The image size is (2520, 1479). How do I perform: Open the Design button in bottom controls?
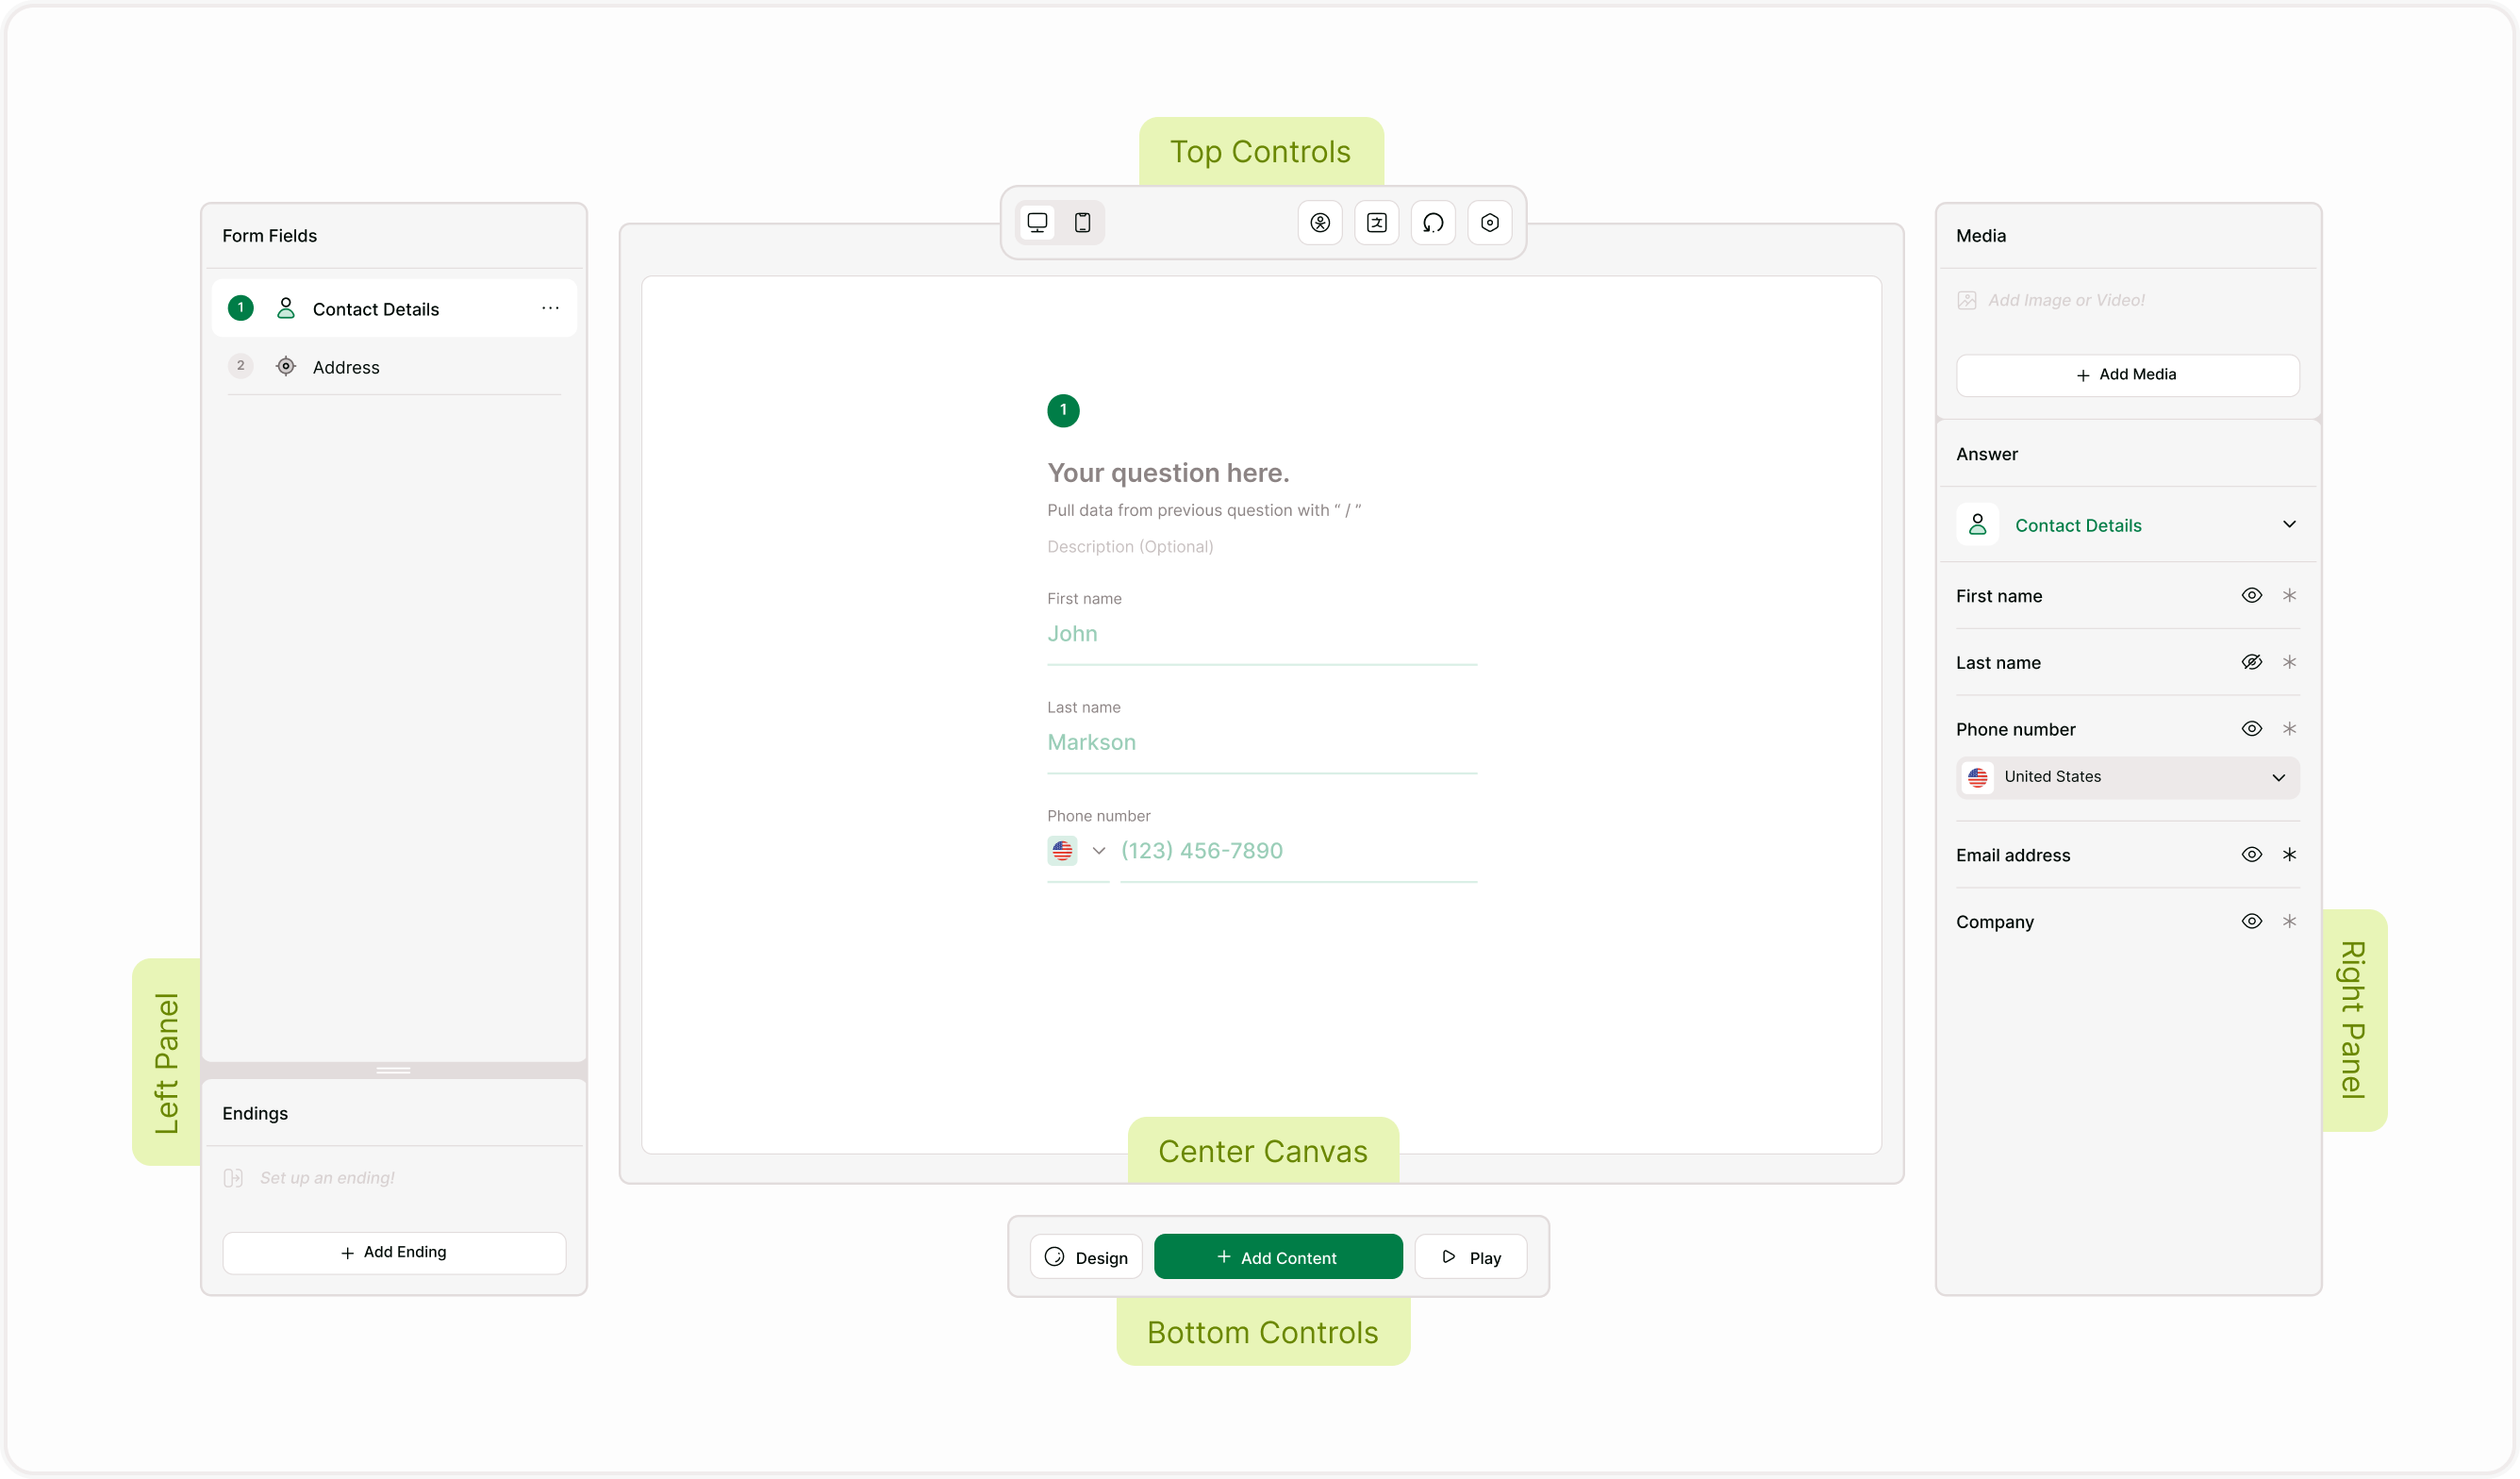(x=1086, y=1257)
